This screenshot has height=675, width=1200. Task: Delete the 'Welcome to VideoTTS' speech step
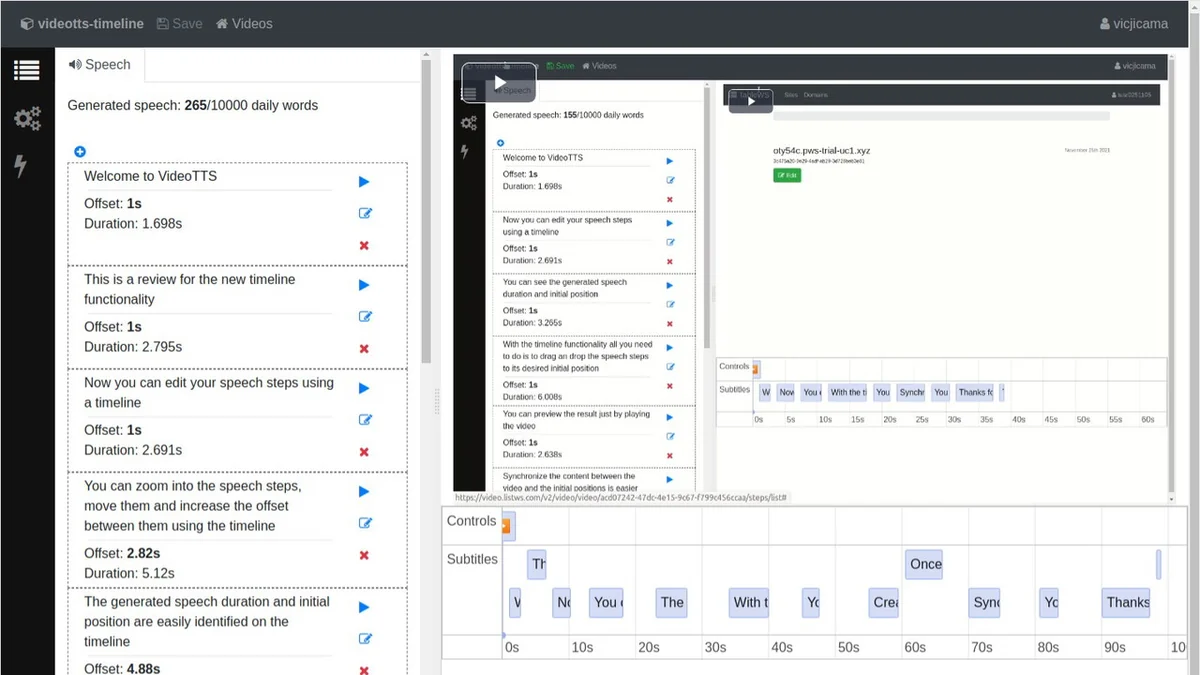[364, 245]
